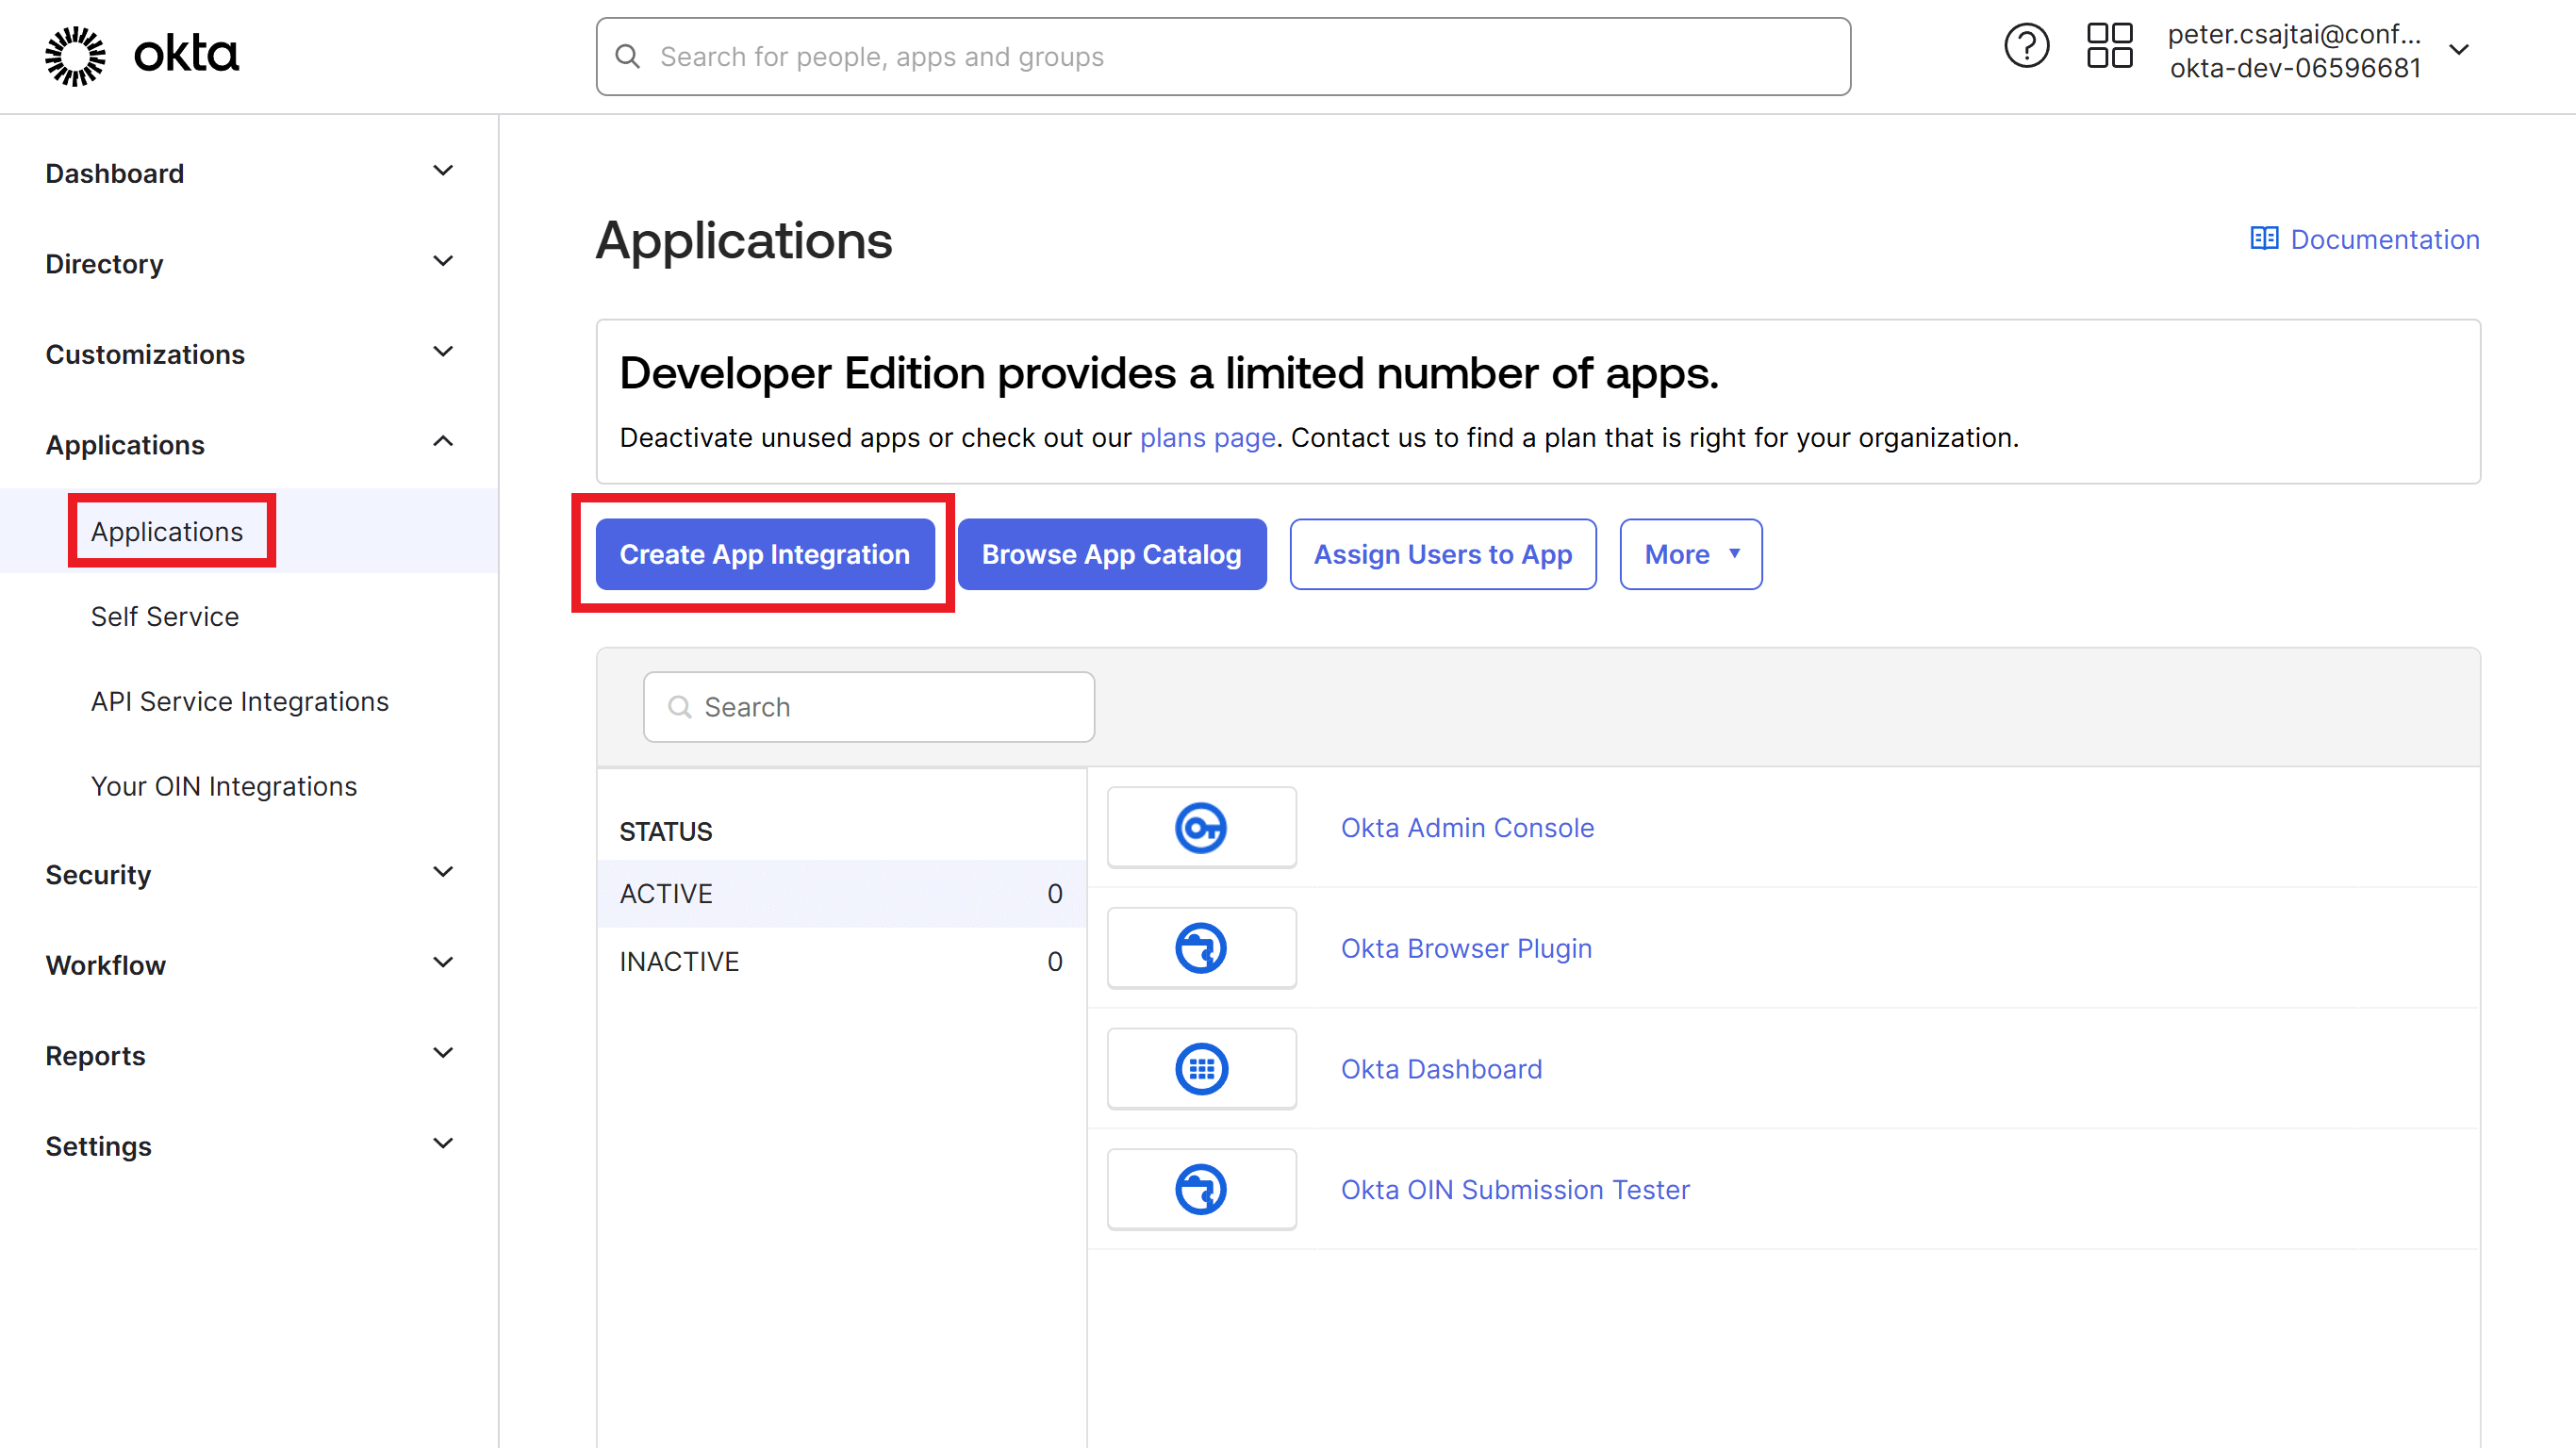Click the Documentation book icon
The width and height of the screenshot is (2576, 1448).
[x=2264, y=238]
